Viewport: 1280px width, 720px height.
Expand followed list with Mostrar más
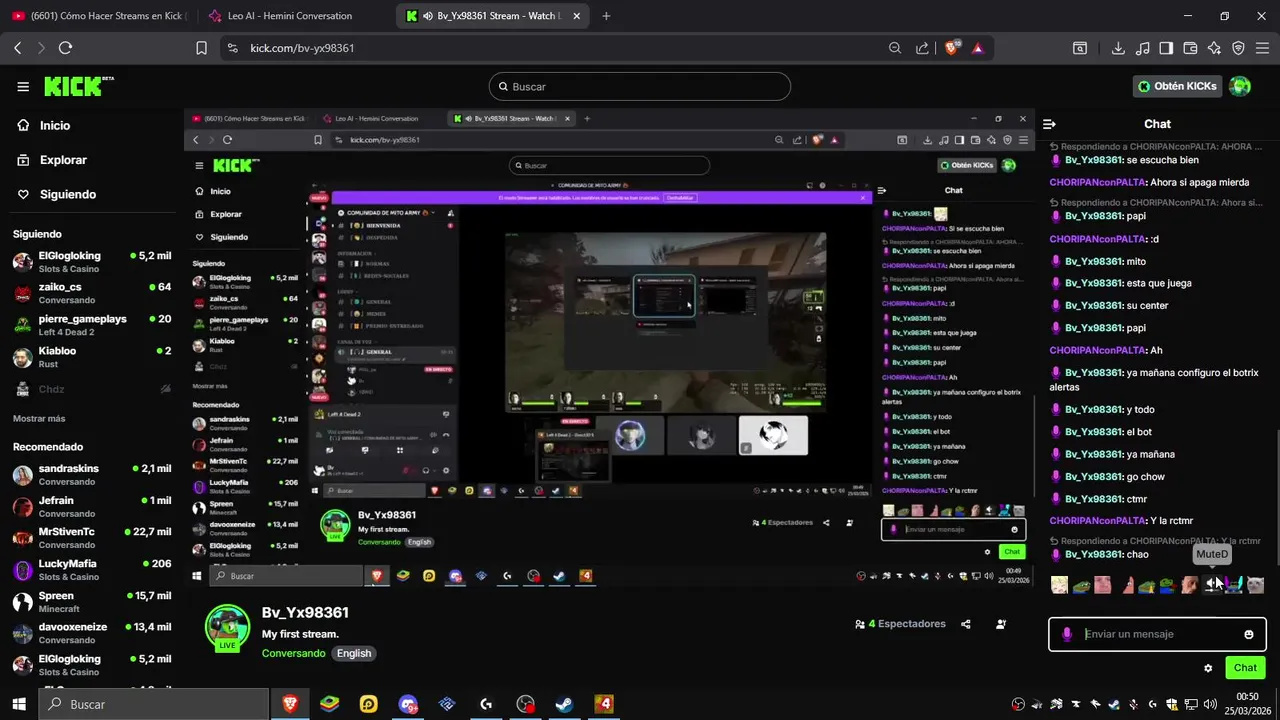click(39, 418)
